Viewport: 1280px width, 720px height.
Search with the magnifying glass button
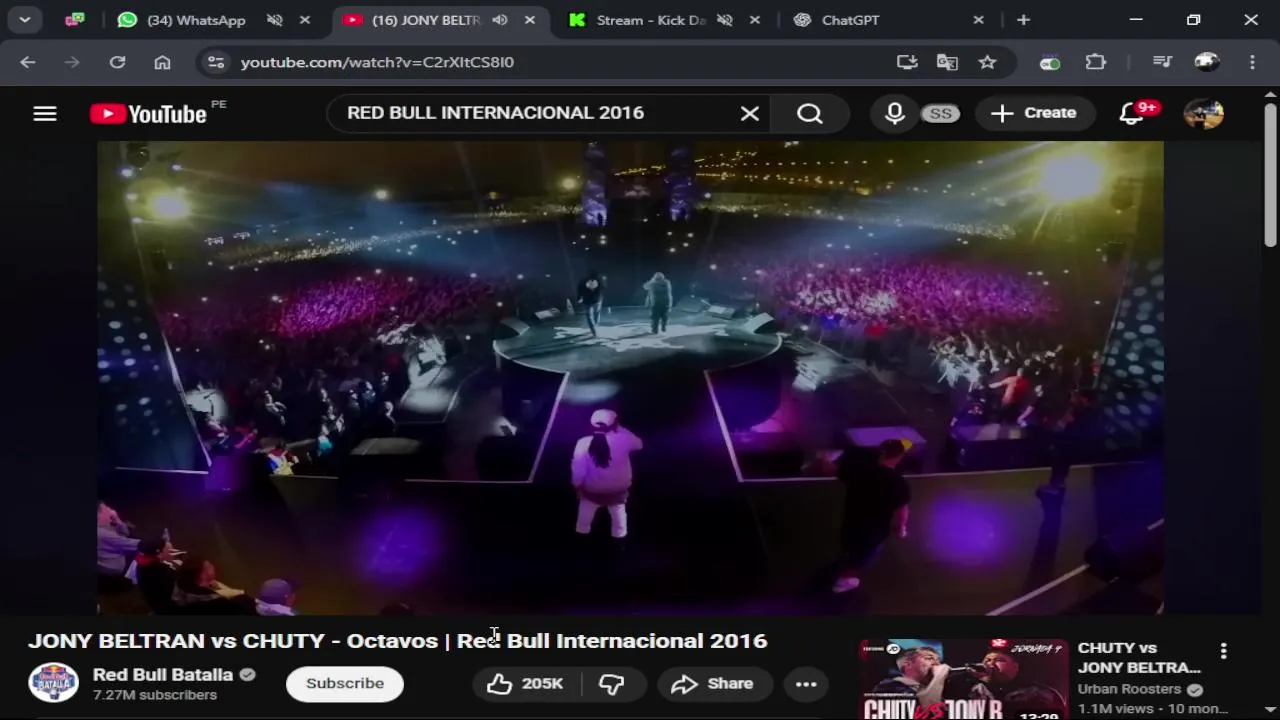810,113
